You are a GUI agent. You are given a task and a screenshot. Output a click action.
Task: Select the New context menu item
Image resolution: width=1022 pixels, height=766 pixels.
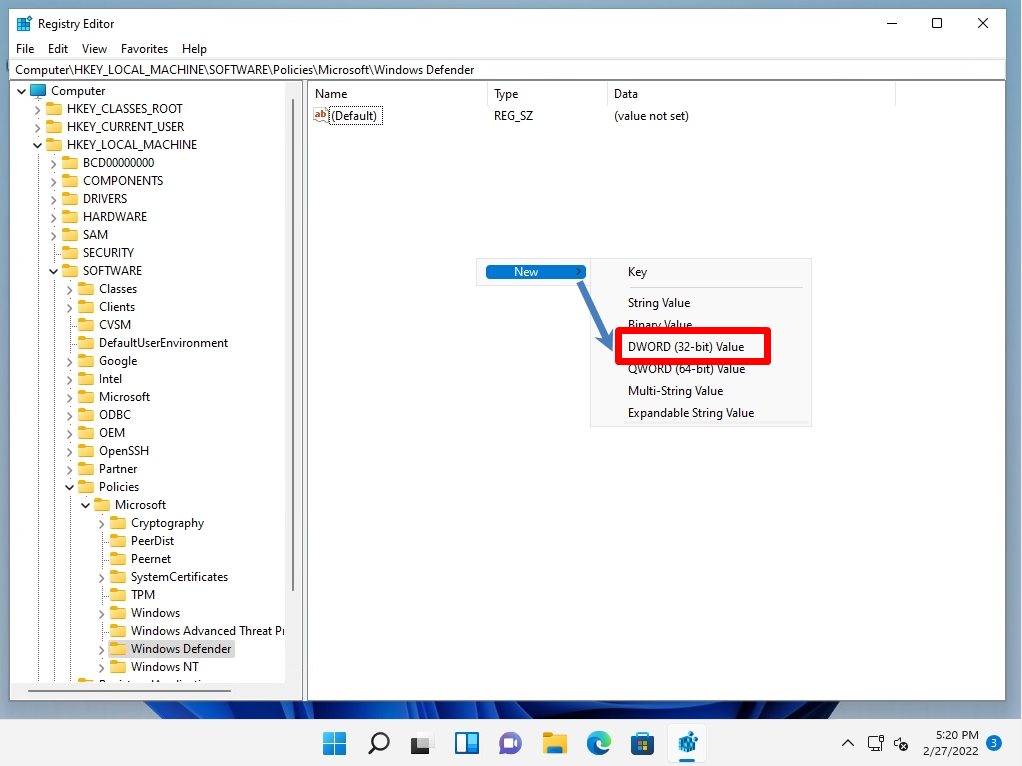[535, 272]
